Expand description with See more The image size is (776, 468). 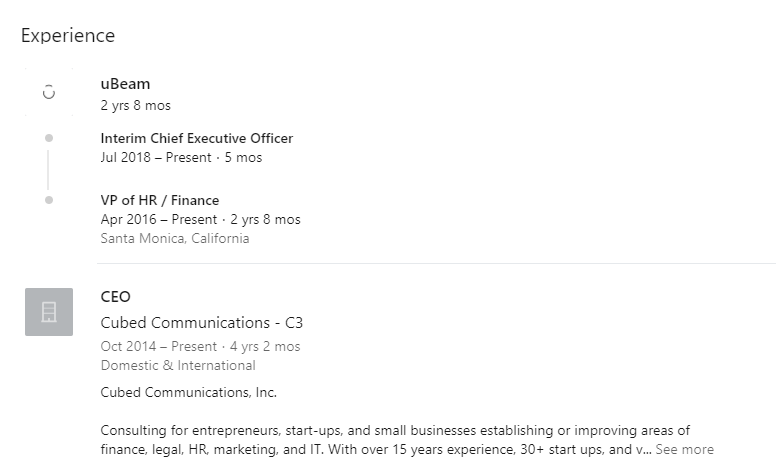click(x=684, y=449)
